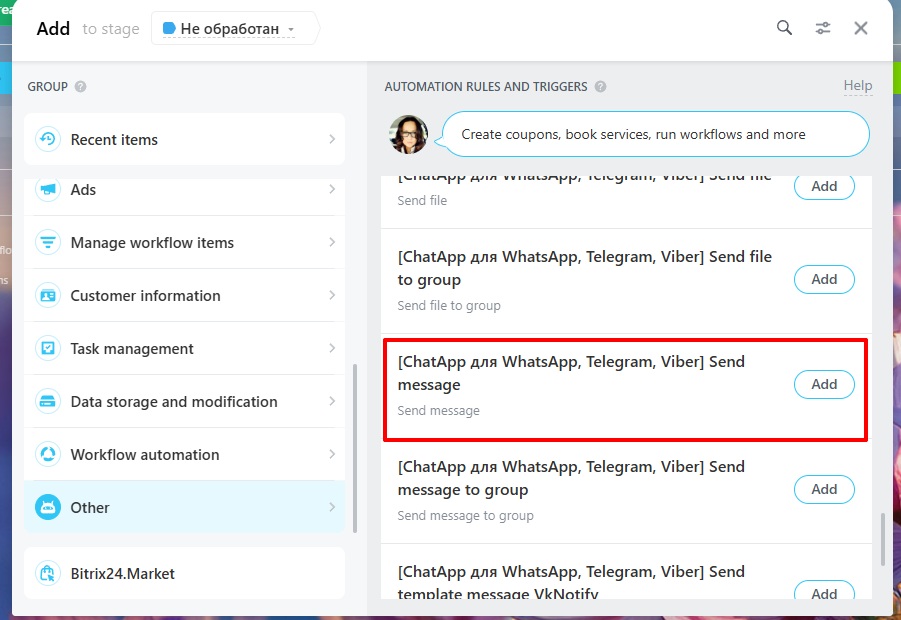Open the stage dropdown Не обработан

click(236, 29)
